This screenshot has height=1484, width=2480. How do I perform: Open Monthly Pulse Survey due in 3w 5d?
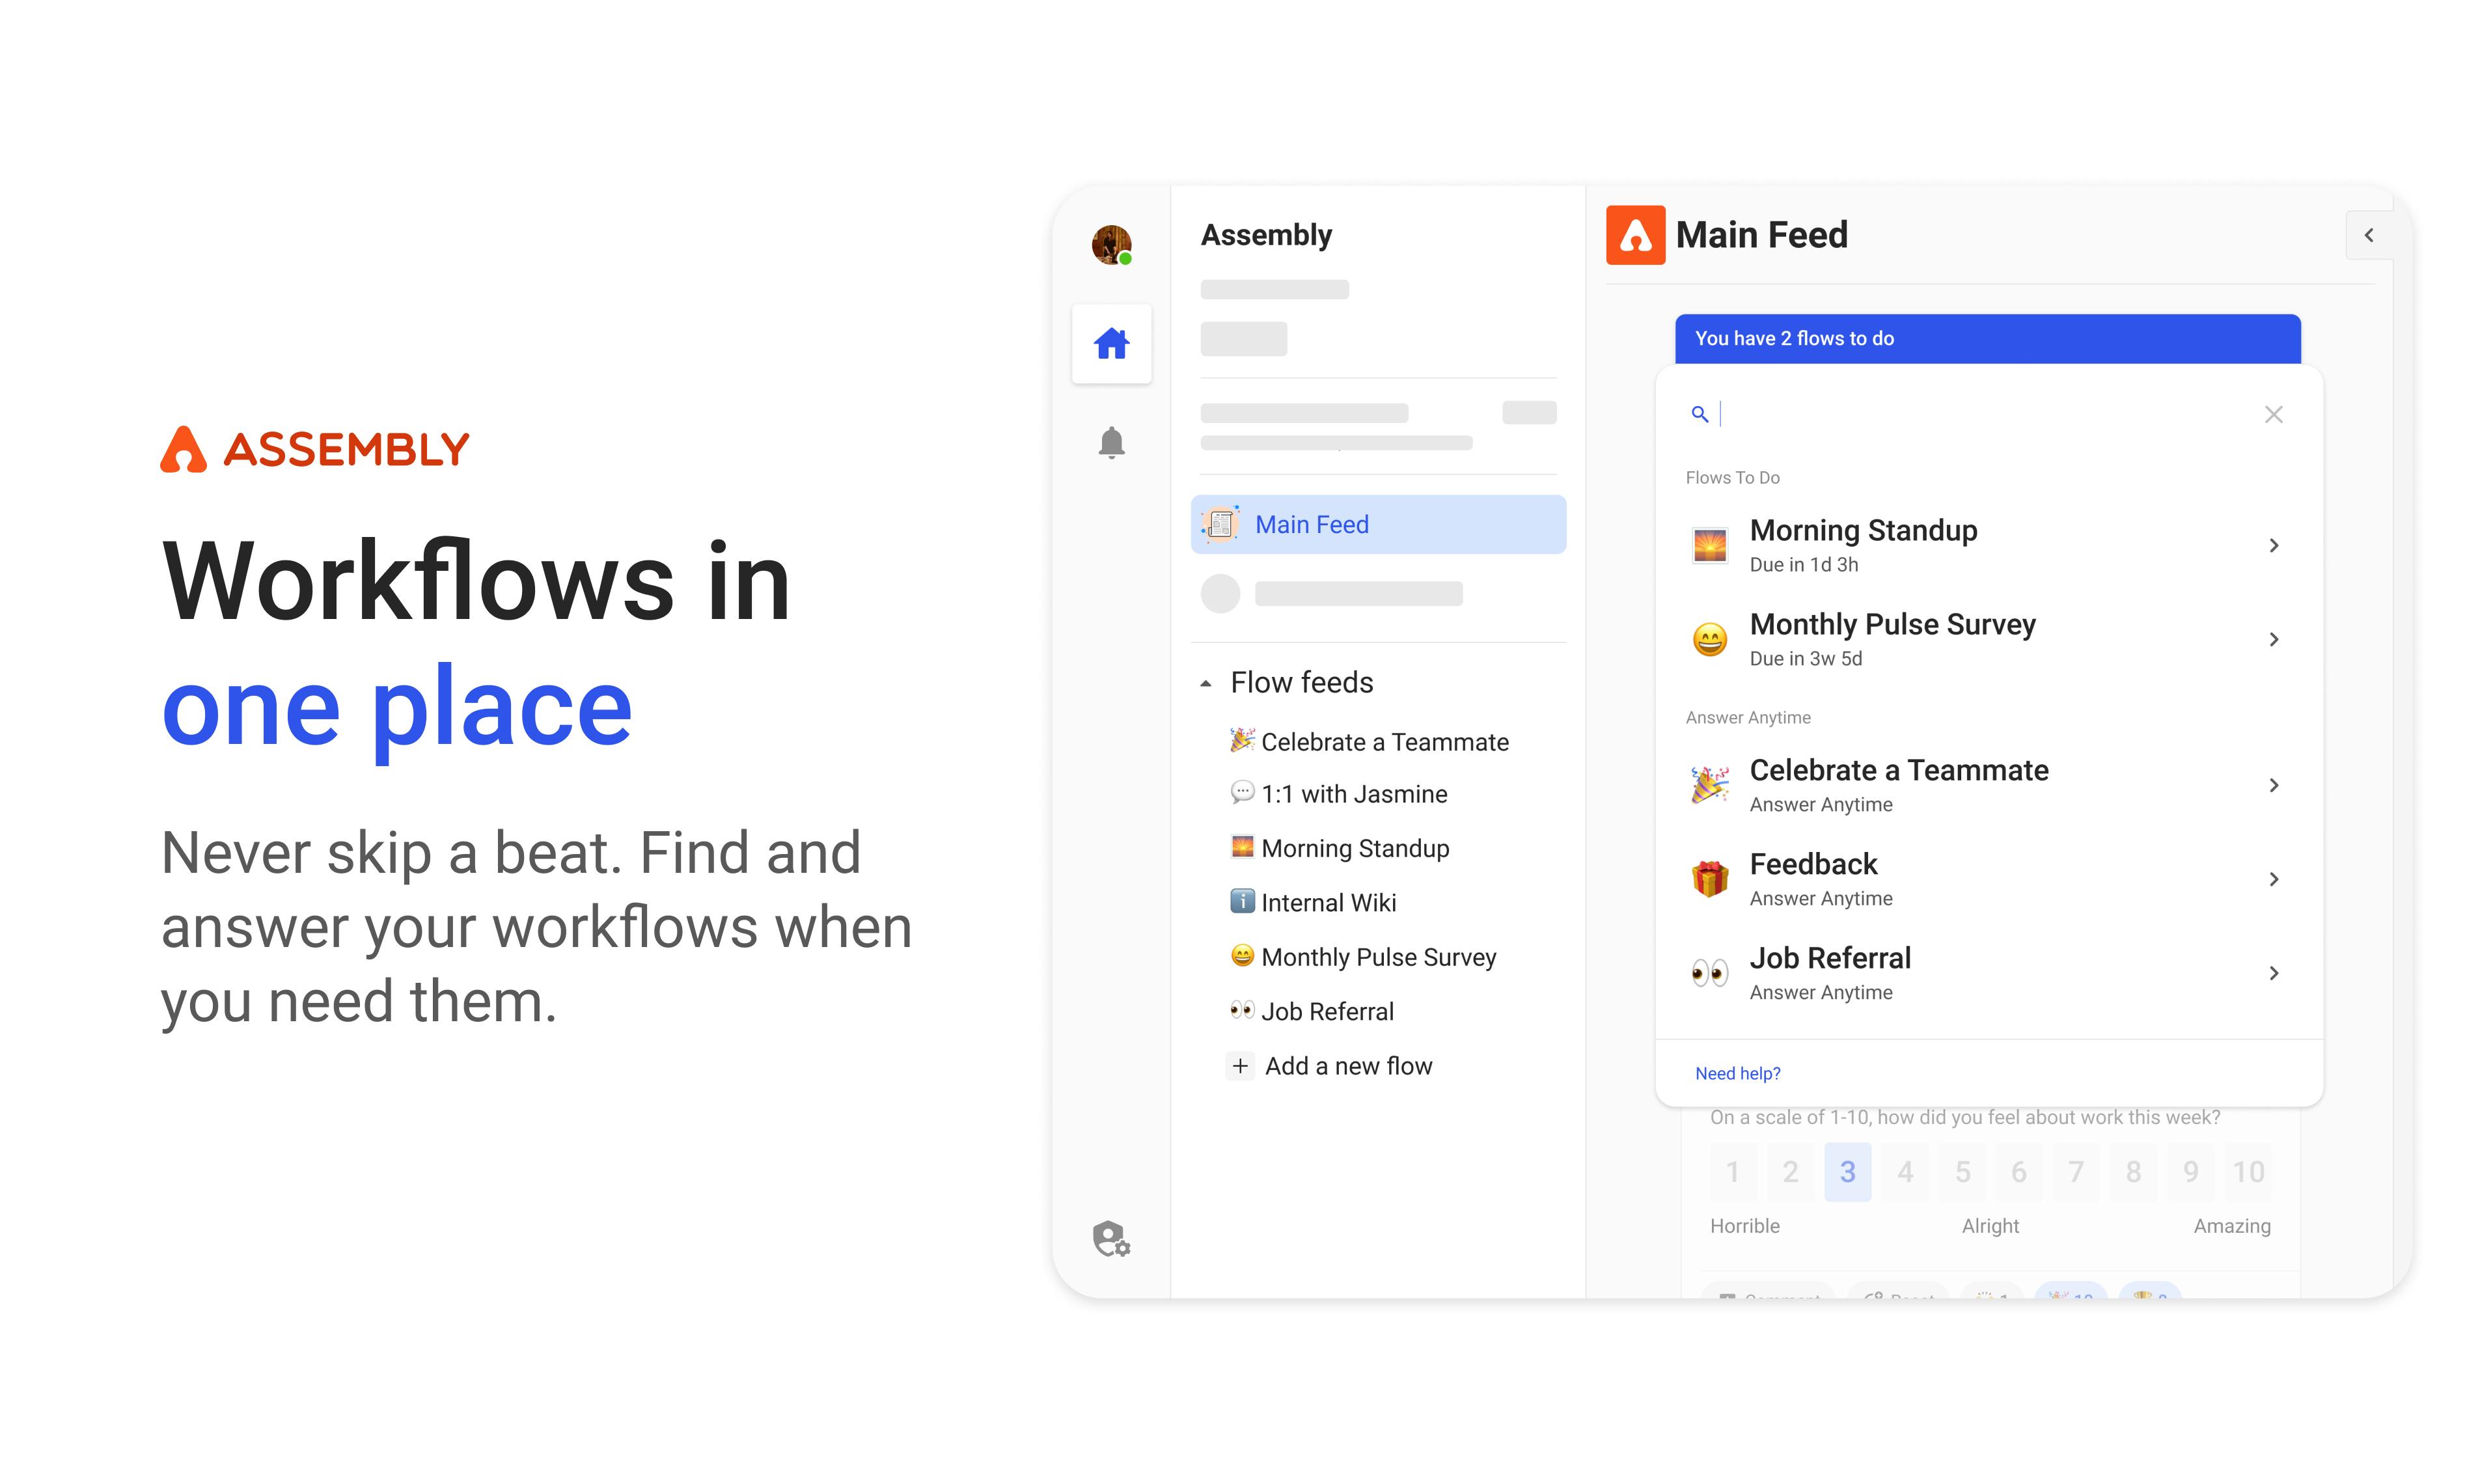coord(1987,639)
